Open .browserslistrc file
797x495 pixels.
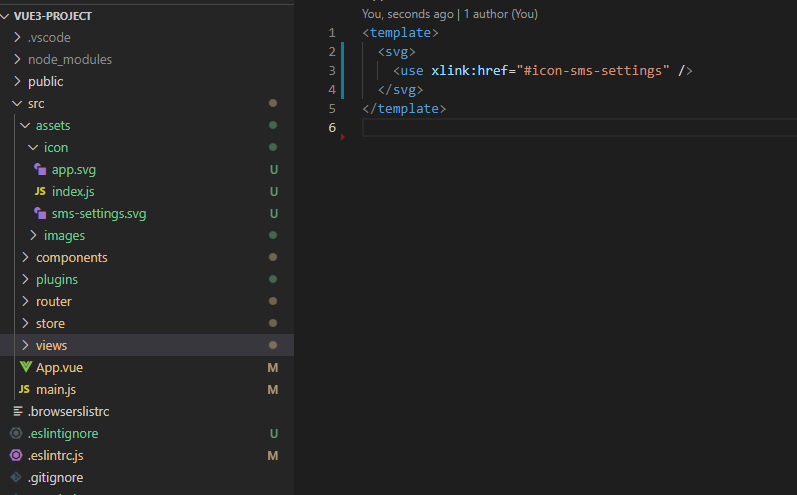69,412
